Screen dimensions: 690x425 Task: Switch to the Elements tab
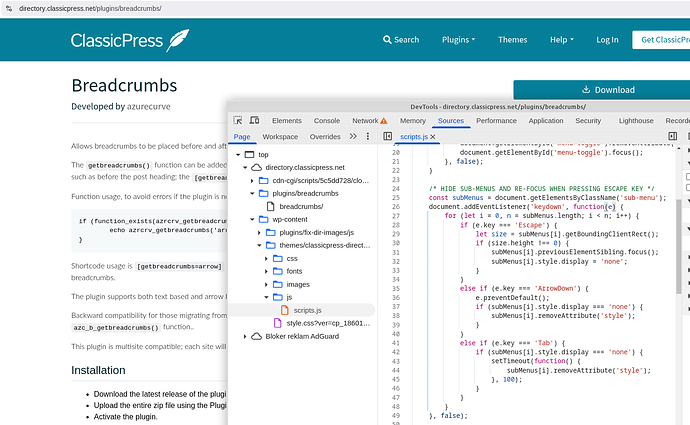coord(286,121)
